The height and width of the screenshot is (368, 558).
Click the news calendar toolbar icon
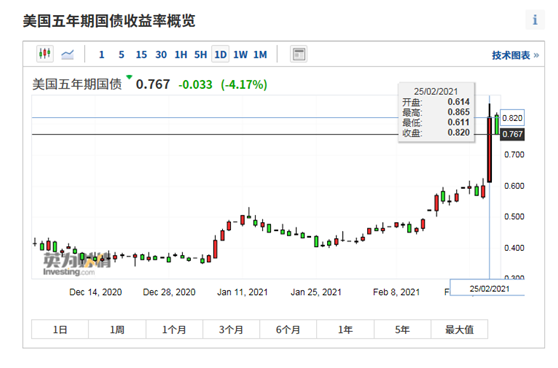click(299, 54)
